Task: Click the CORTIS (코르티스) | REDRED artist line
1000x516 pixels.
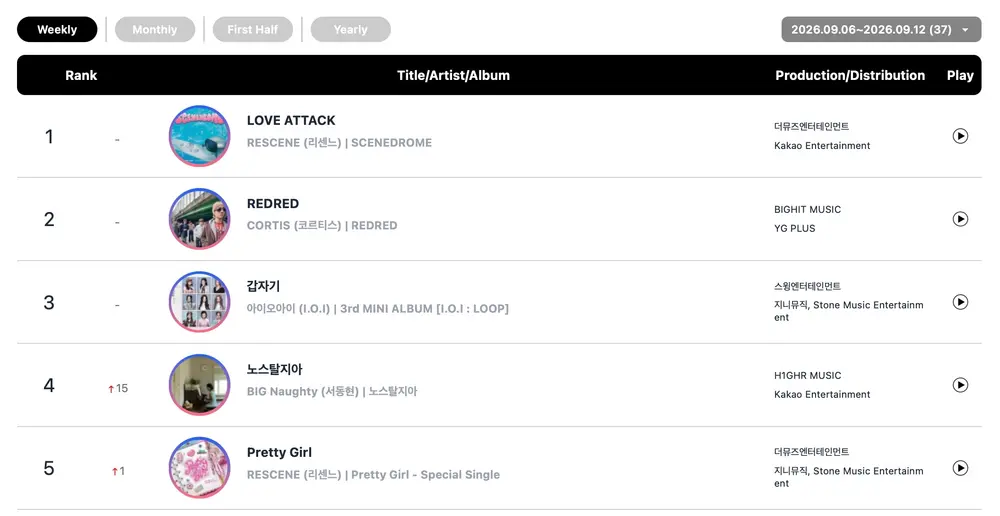Action: (322, 226)
